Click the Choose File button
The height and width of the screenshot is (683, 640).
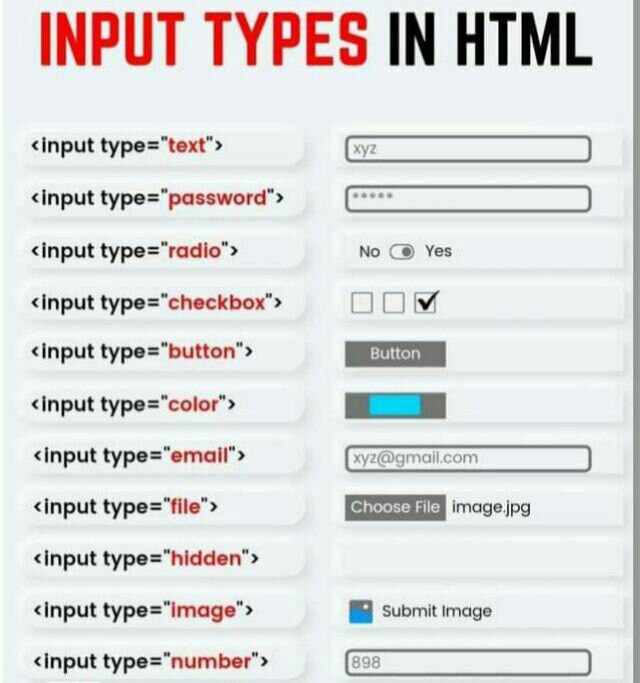395,507
